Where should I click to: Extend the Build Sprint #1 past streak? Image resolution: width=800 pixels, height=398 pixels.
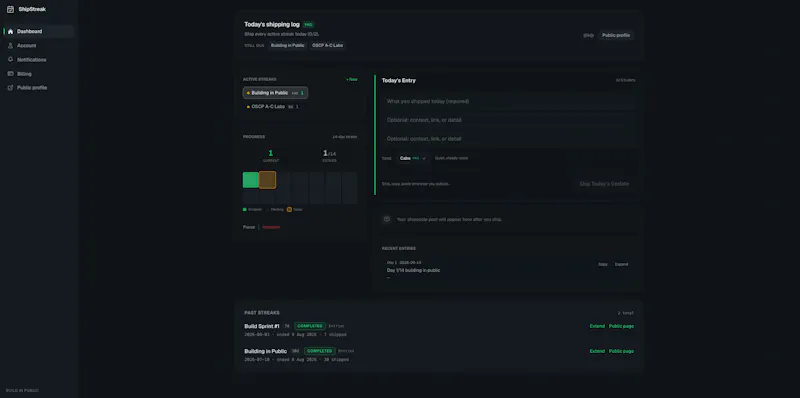597,326
